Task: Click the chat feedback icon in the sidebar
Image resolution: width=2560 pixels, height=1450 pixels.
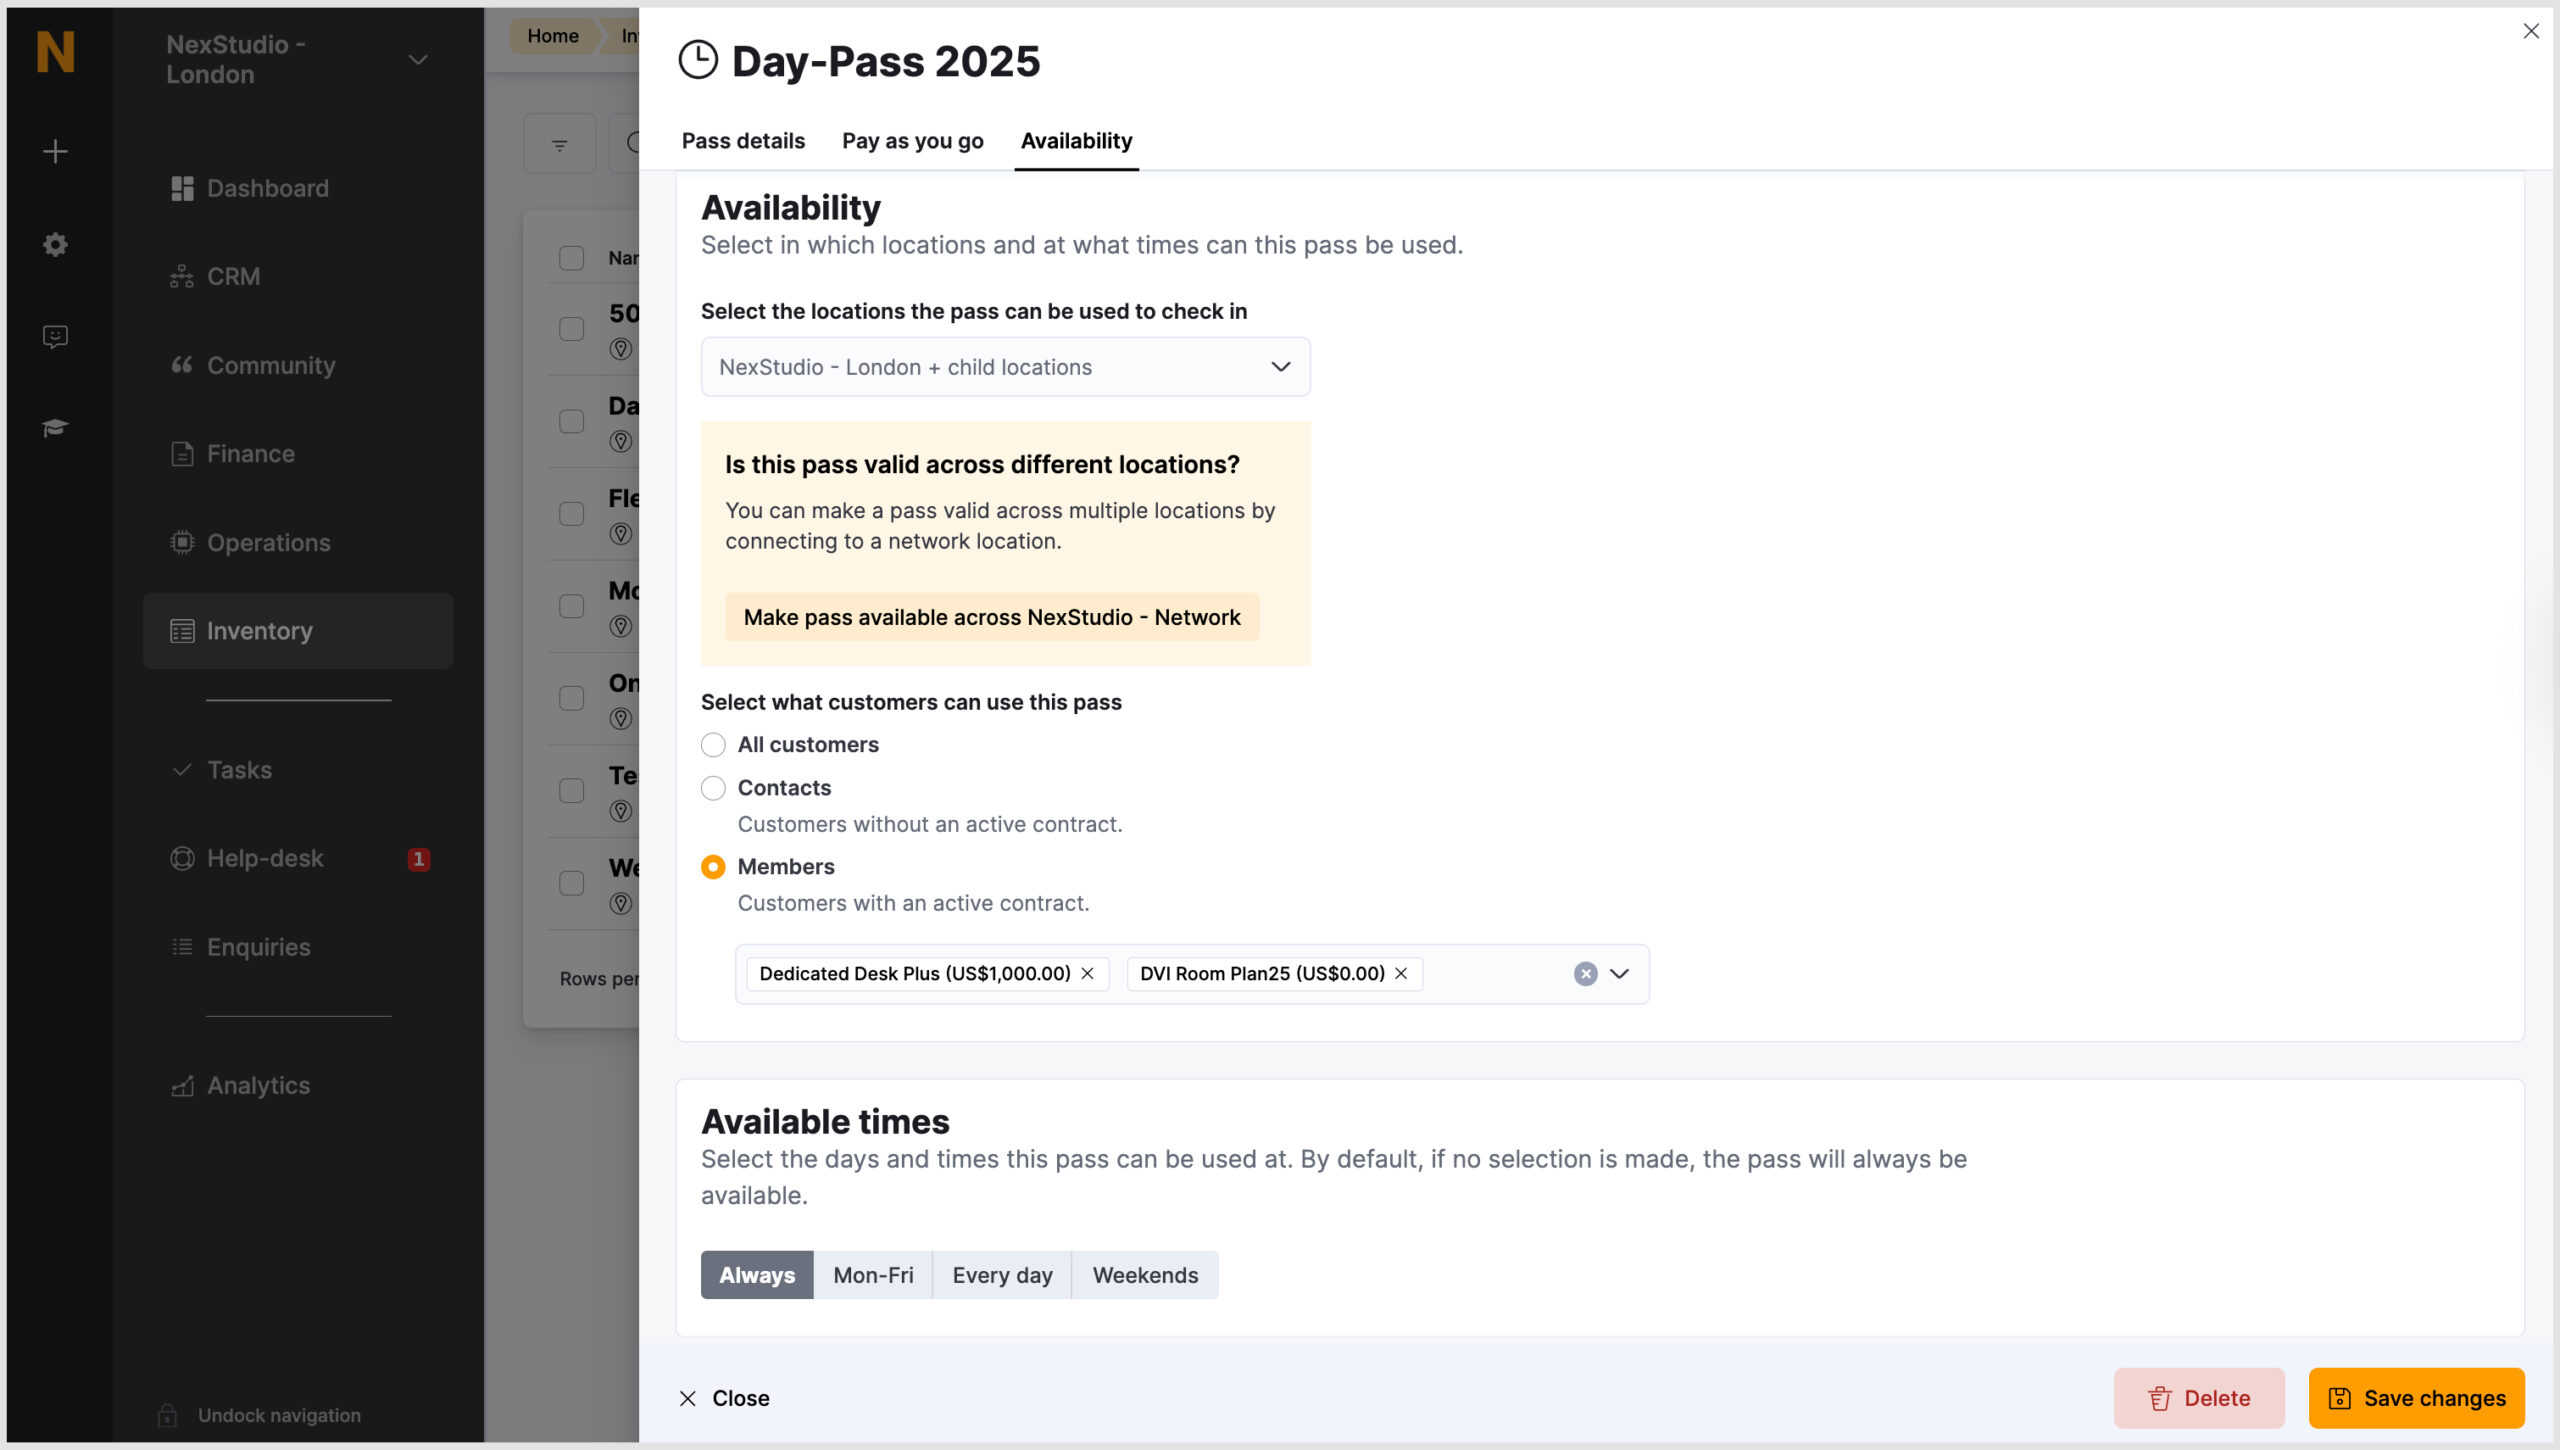Action: pyautogui.click(x=55, y=336)
